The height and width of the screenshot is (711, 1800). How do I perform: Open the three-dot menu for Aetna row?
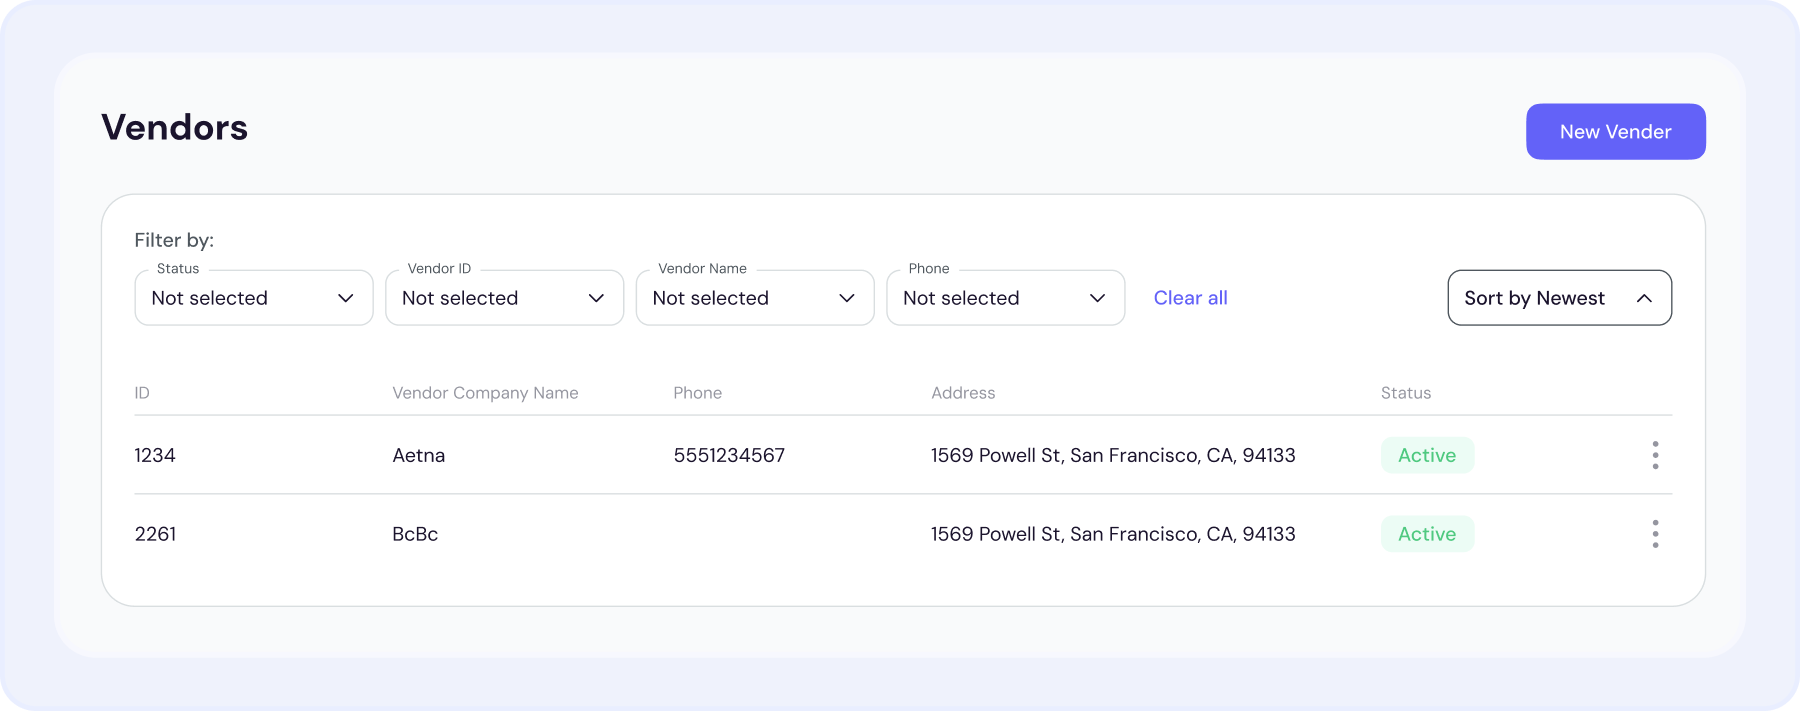click(1655, 455)
